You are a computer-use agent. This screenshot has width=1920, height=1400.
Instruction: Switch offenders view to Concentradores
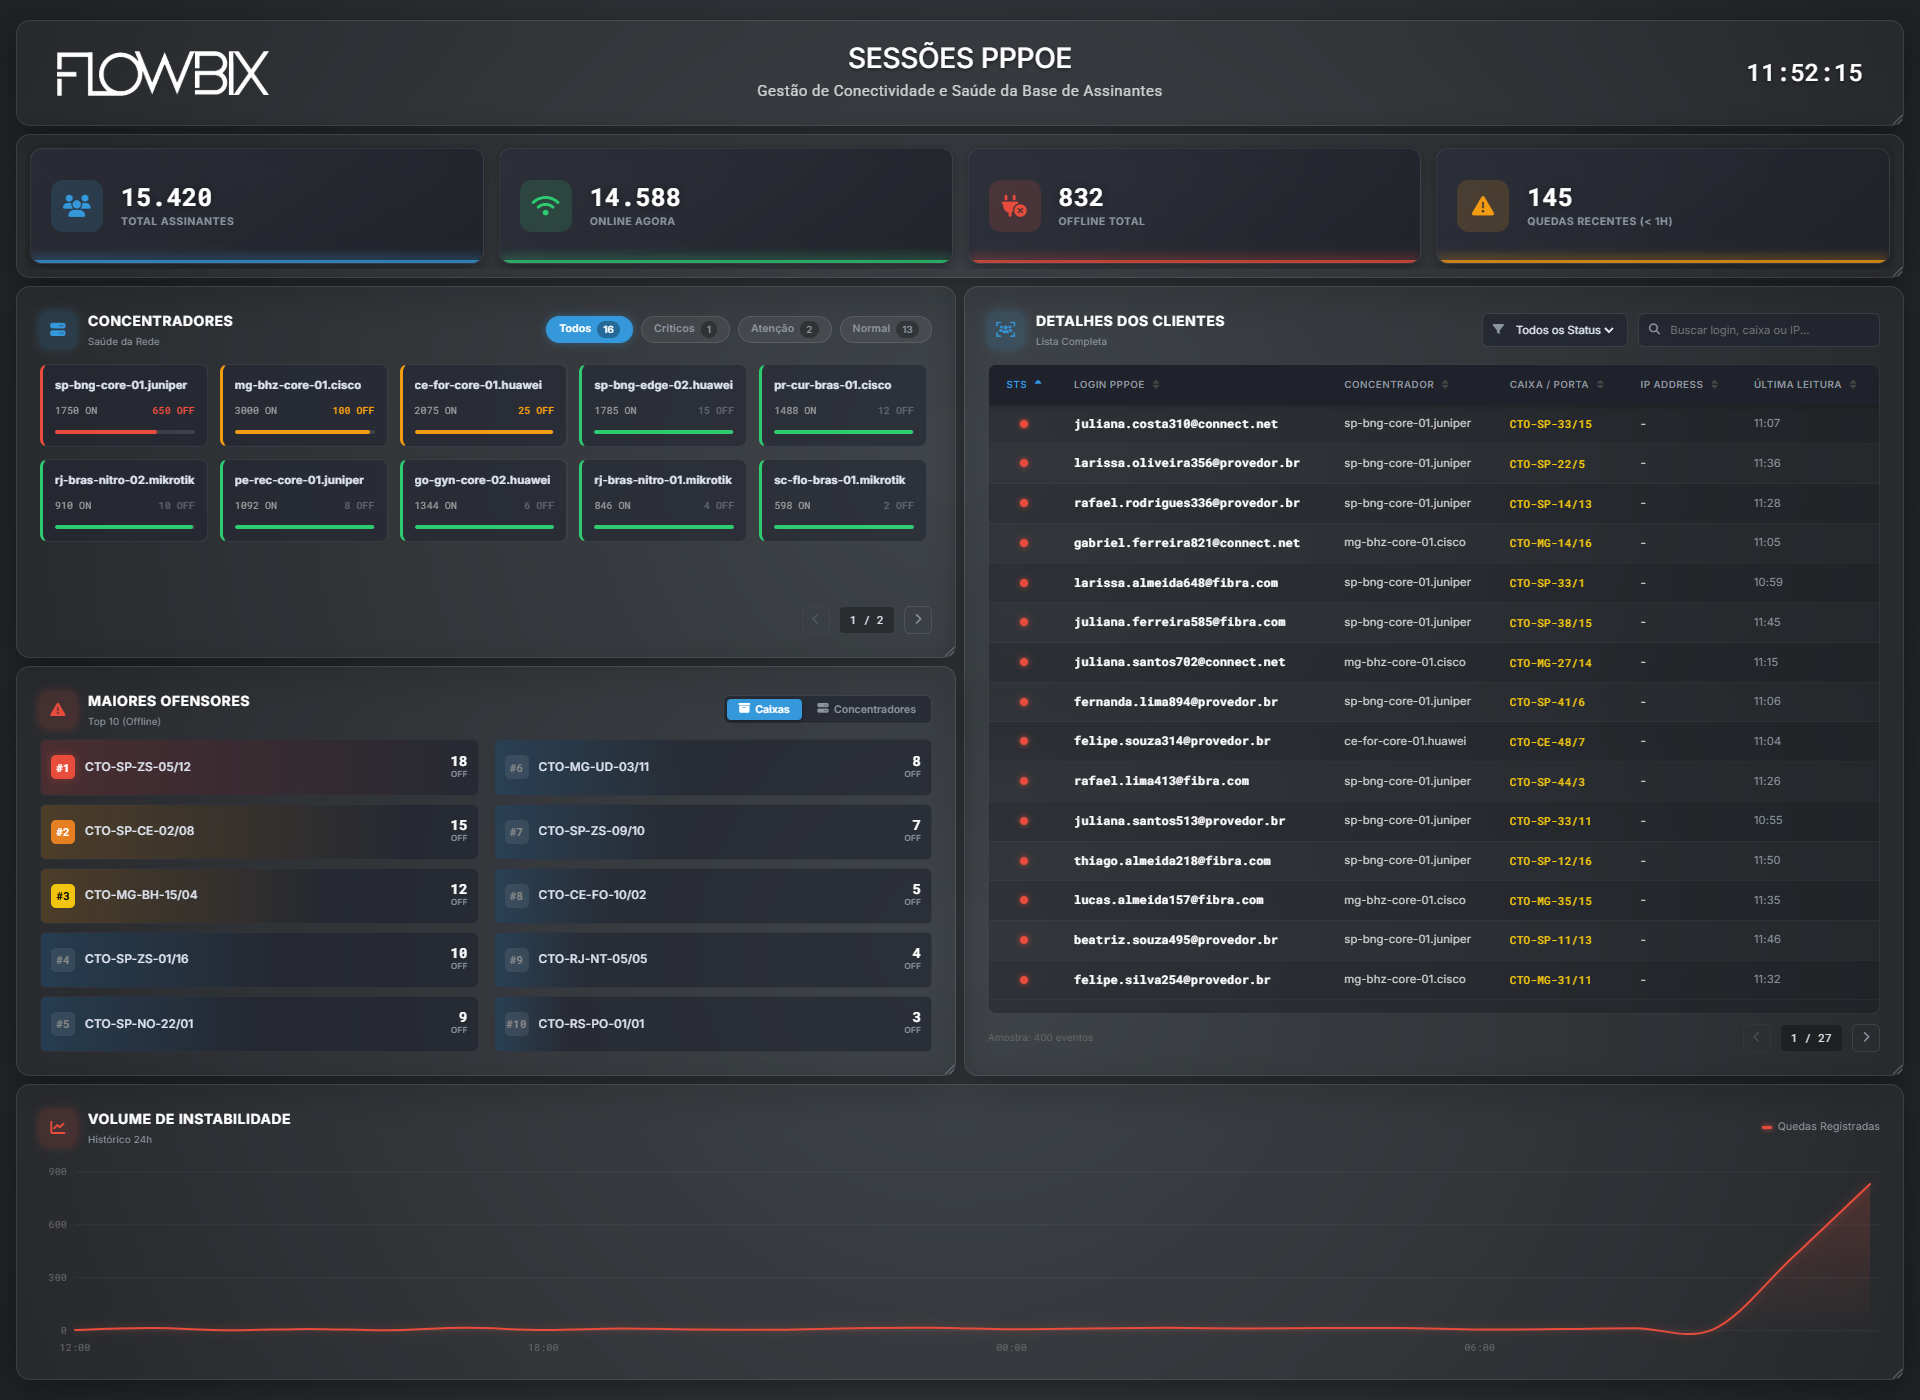866,709
